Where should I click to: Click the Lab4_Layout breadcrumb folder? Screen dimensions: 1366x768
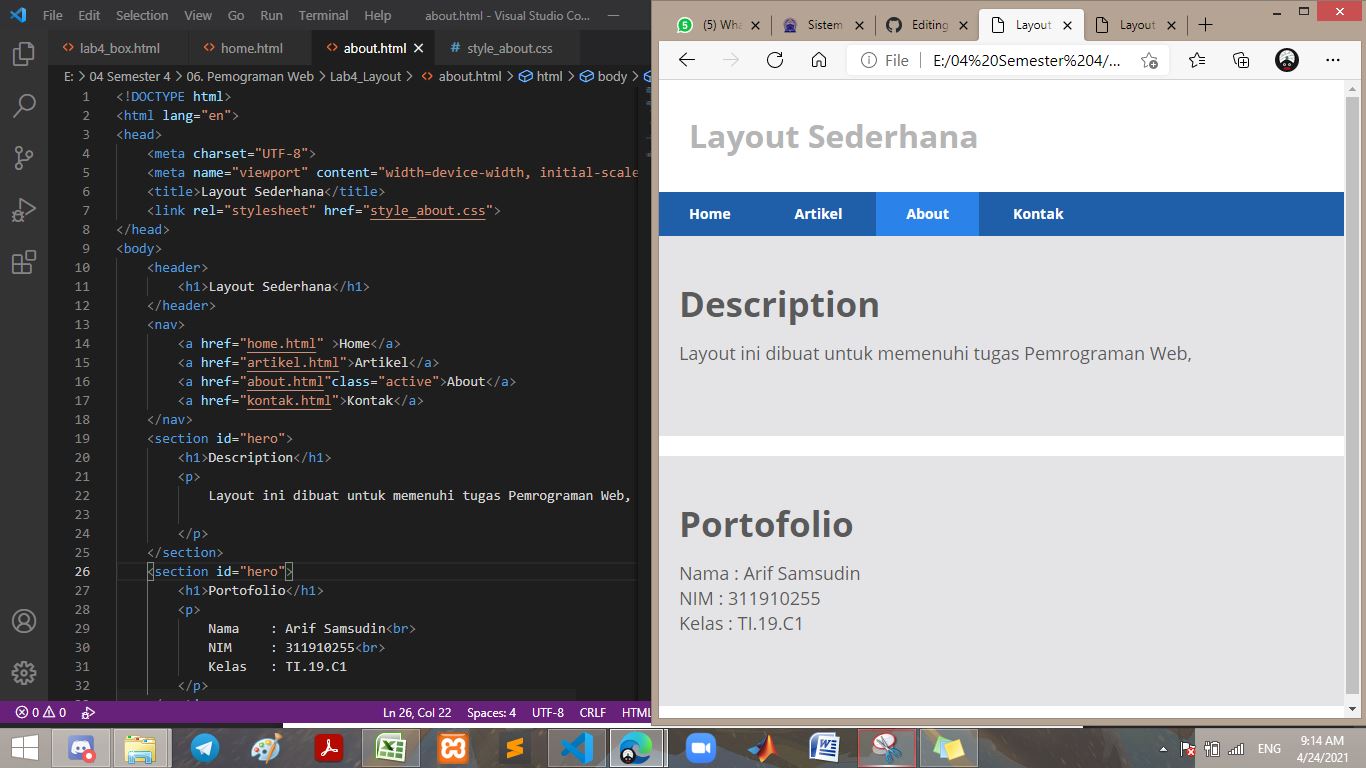click(x=366, y=76)
